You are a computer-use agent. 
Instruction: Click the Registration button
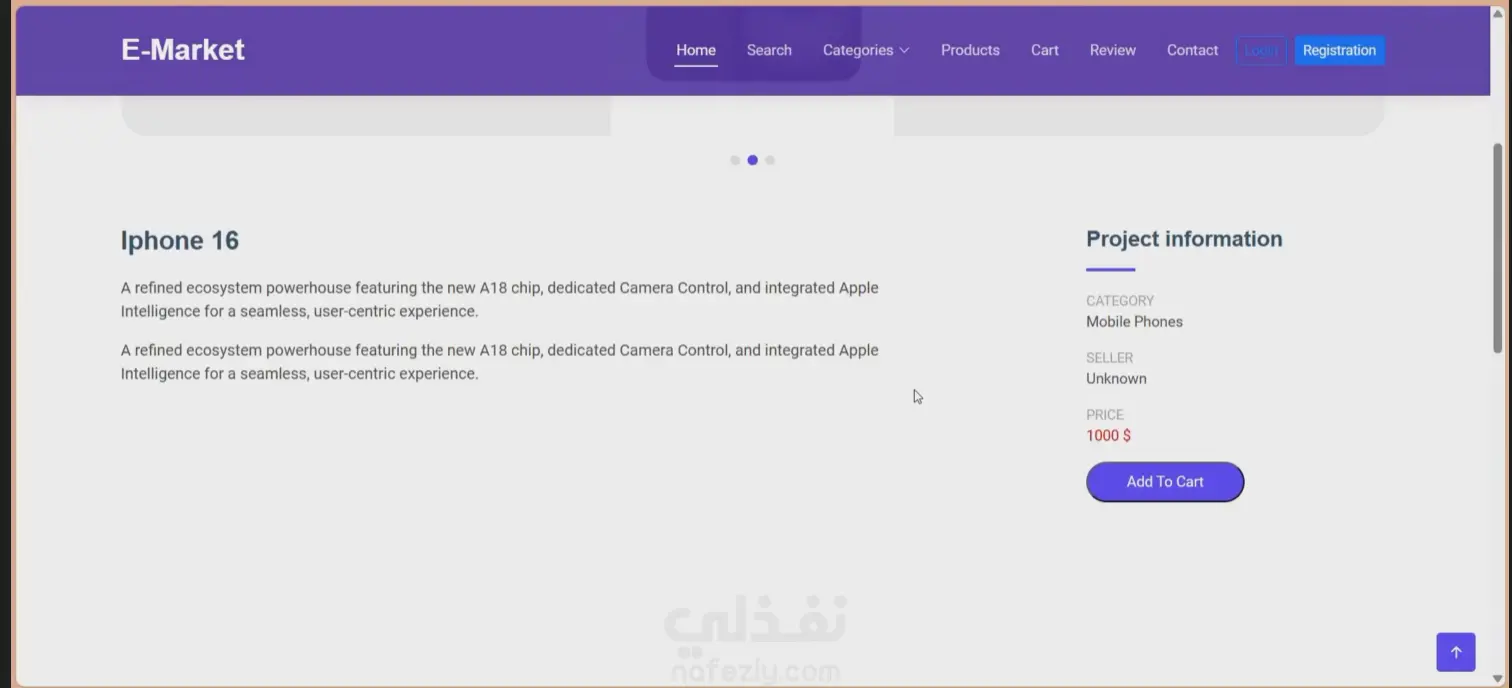pos(1339,51)
